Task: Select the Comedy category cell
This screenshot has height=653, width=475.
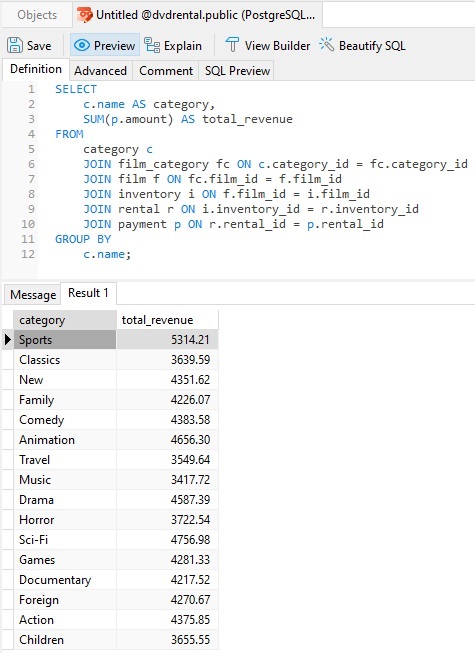Action: [65, 419]
